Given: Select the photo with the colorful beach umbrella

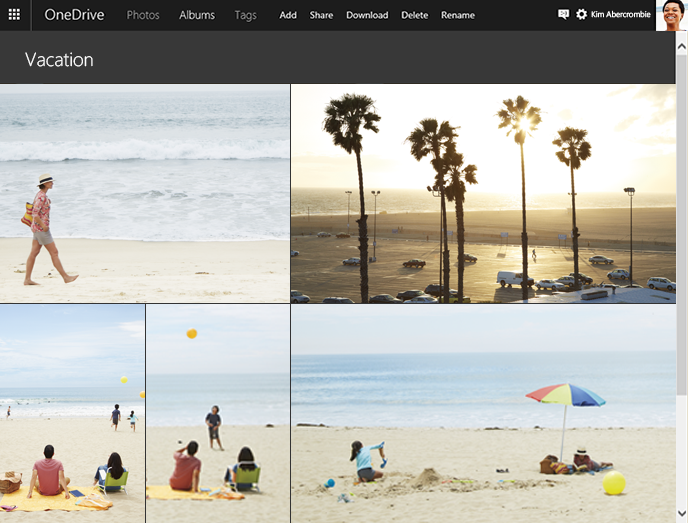Looking at the screenshot, I should 483,413.
